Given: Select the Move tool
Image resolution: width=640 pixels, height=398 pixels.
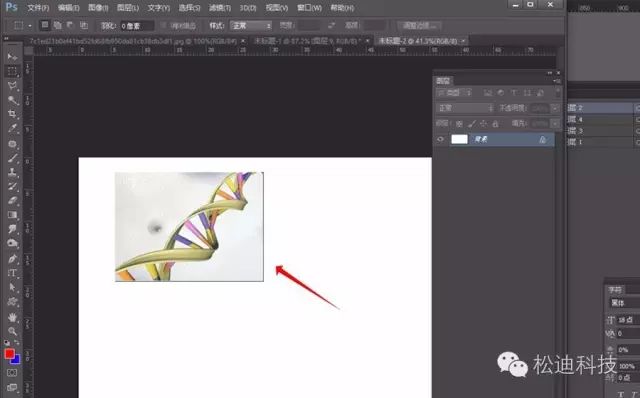Looking at the screenshot, I should 12,56.
